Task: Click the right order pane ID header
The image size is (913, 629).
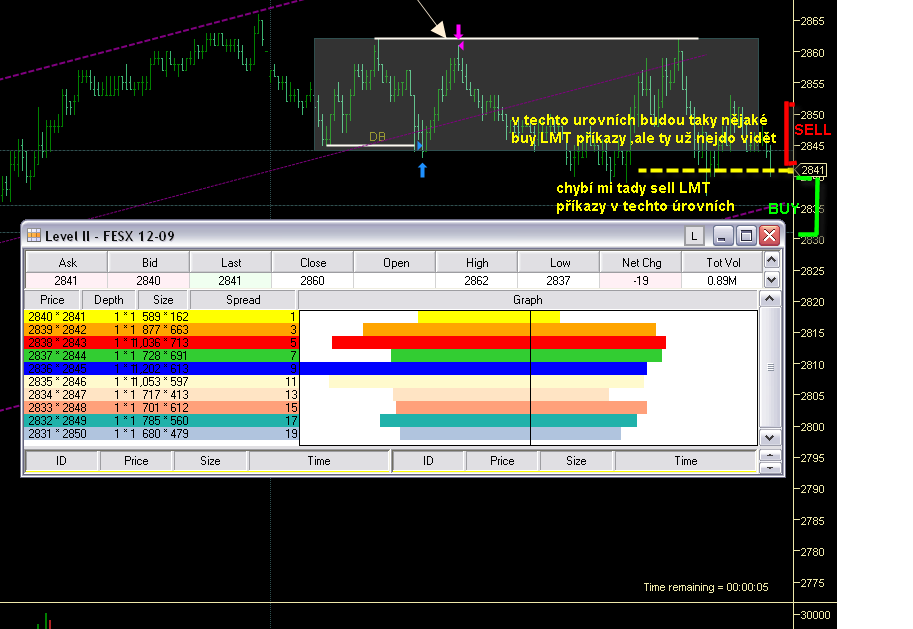Action: [428, 461]
